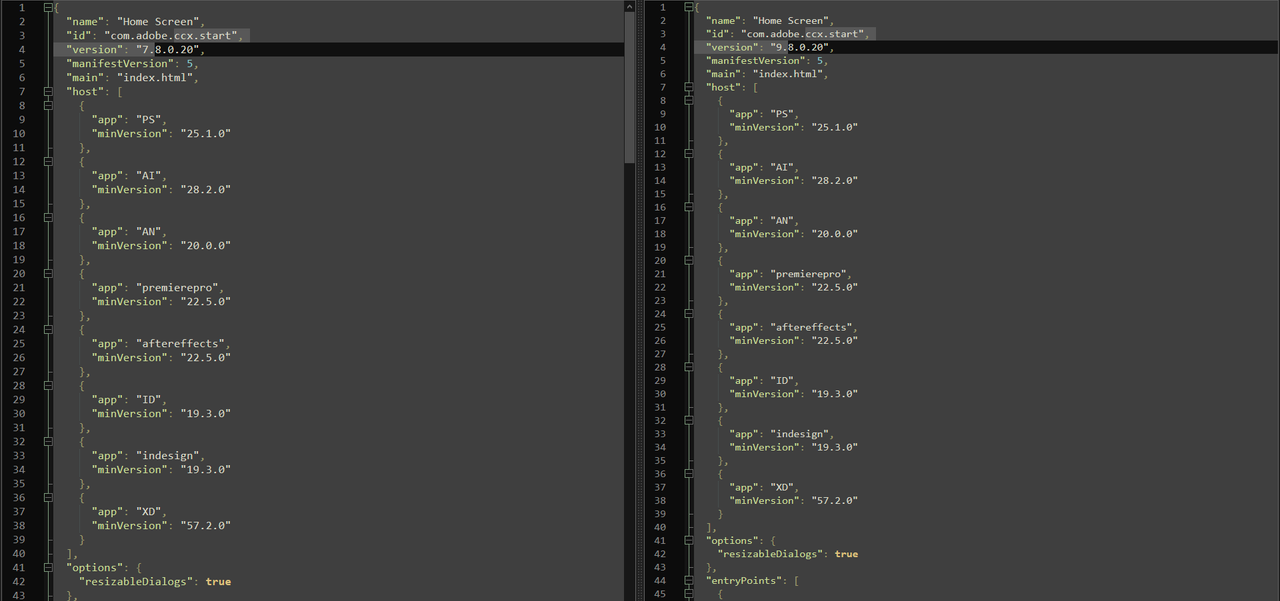
Task: Fold the PS app block in left pane
Action: click(x=47, y=106)
